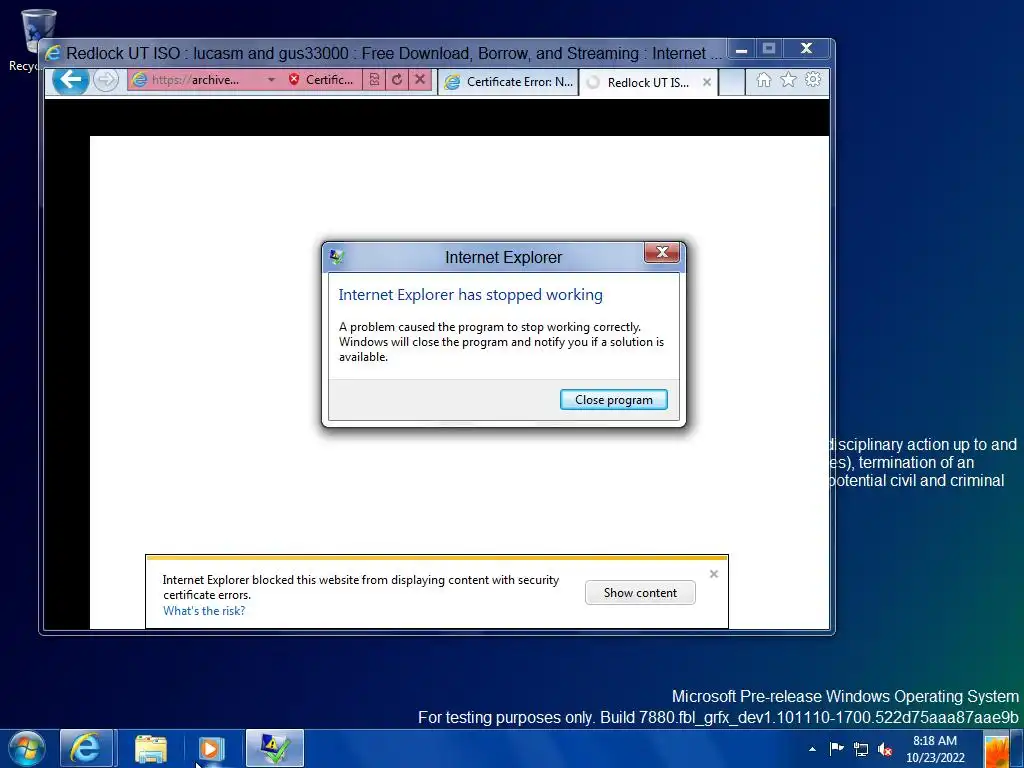Toggle the Compatibility View icon

click(x=374, y=80)
